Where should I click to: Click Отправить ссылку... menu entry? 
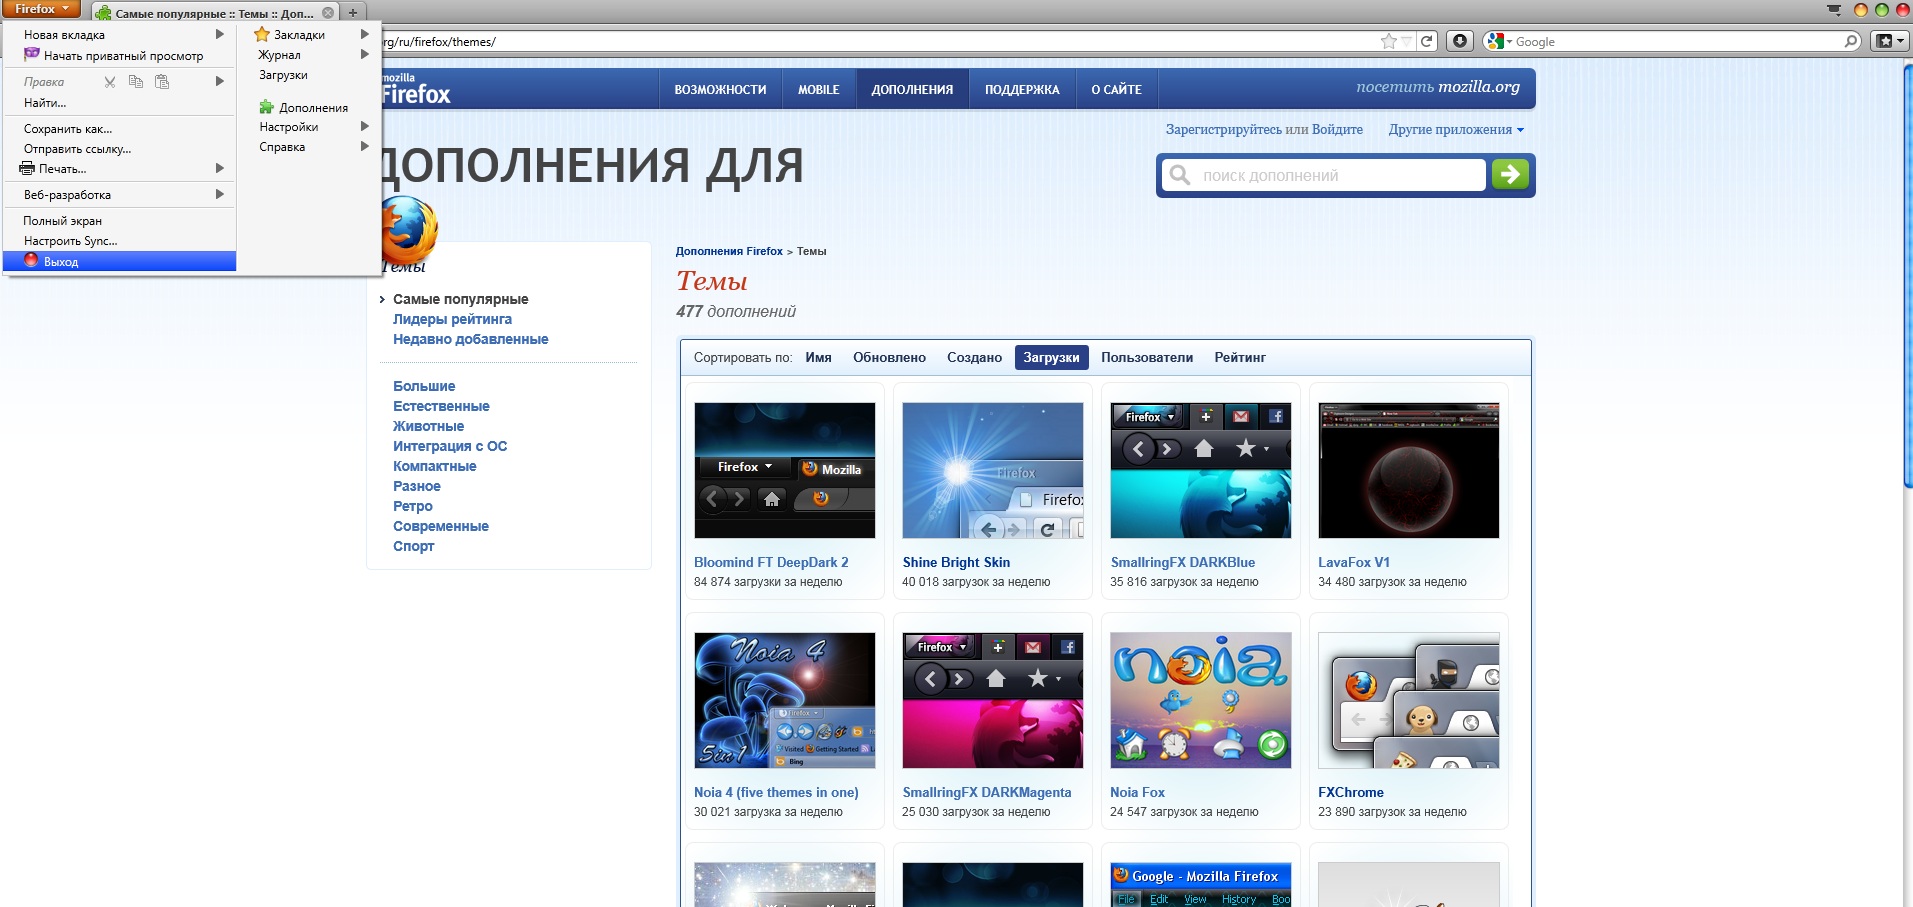(120, 148)
